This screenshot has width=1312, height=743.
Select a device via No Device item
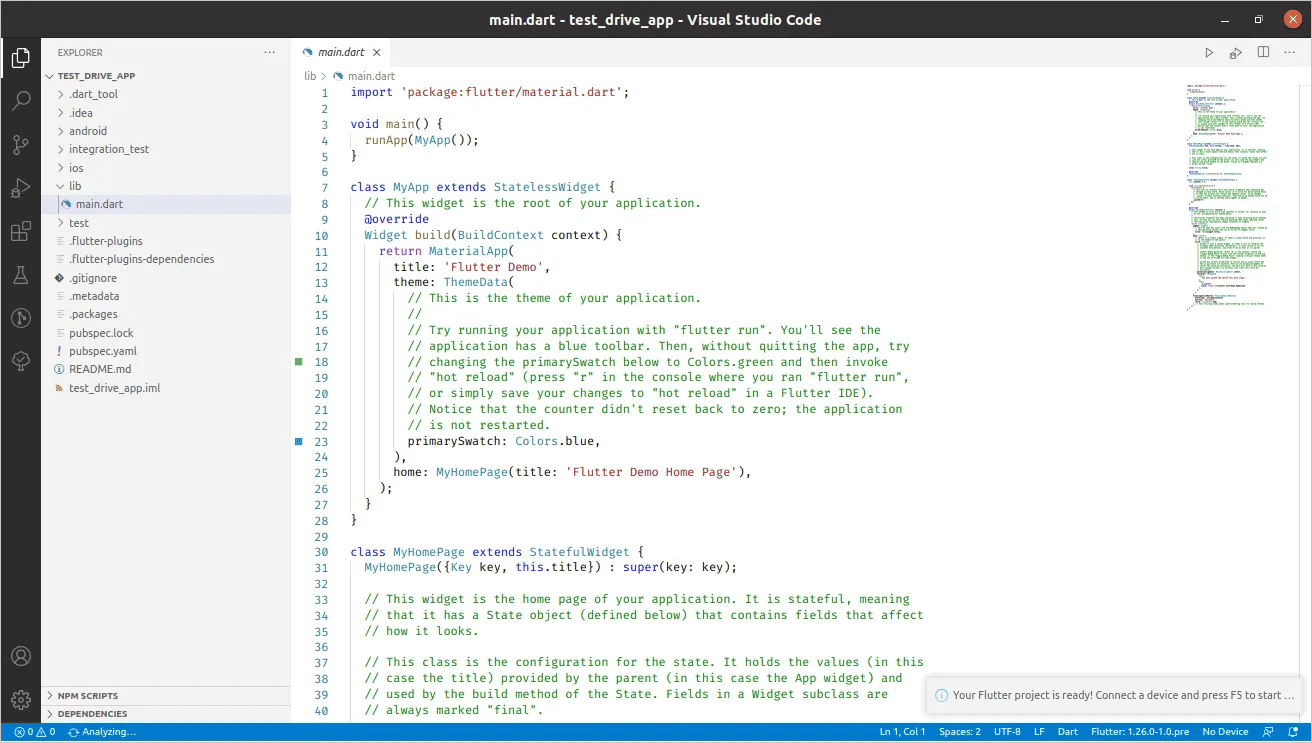(1225, 732)
